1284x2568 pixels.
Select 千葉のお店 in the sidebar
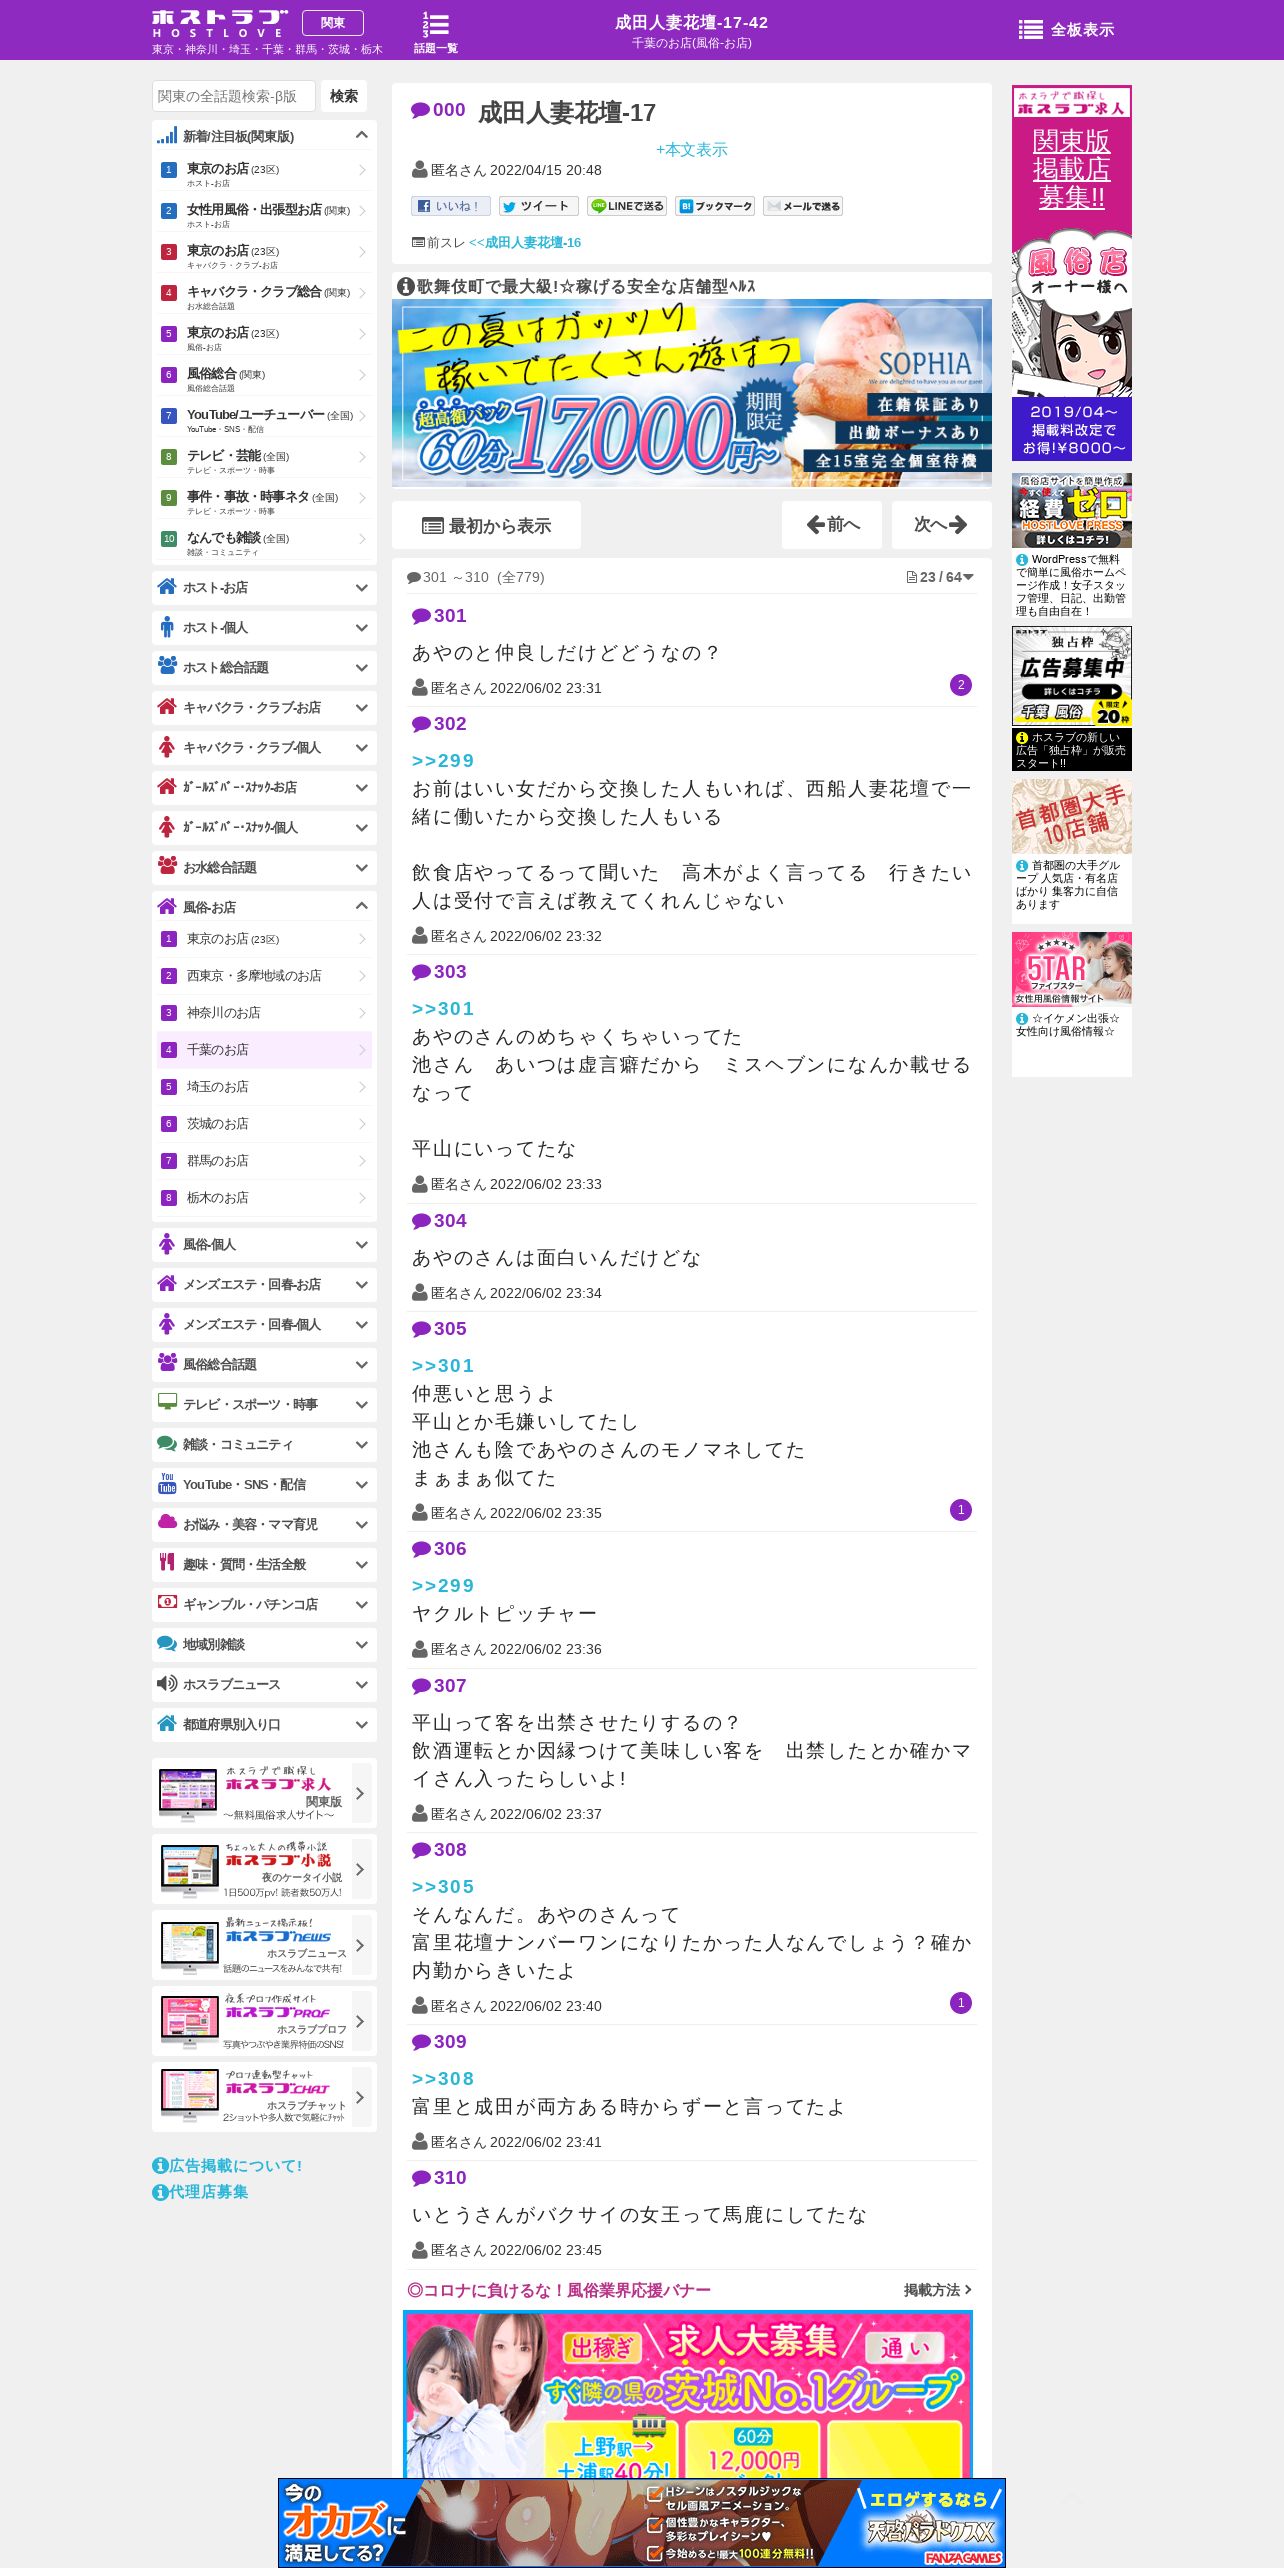click(x=264, y=1050)
